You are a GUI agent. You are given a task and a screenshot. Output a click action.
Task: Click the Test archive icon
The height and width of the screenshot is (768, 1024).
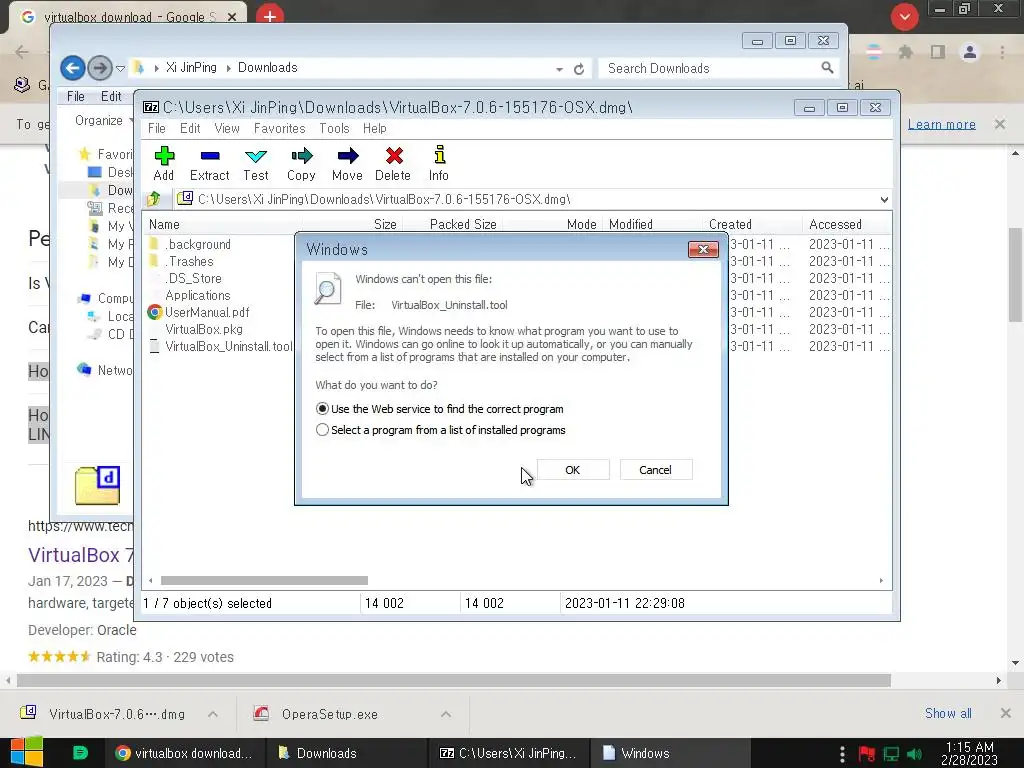pyautogui.click(x=255, y=155)
